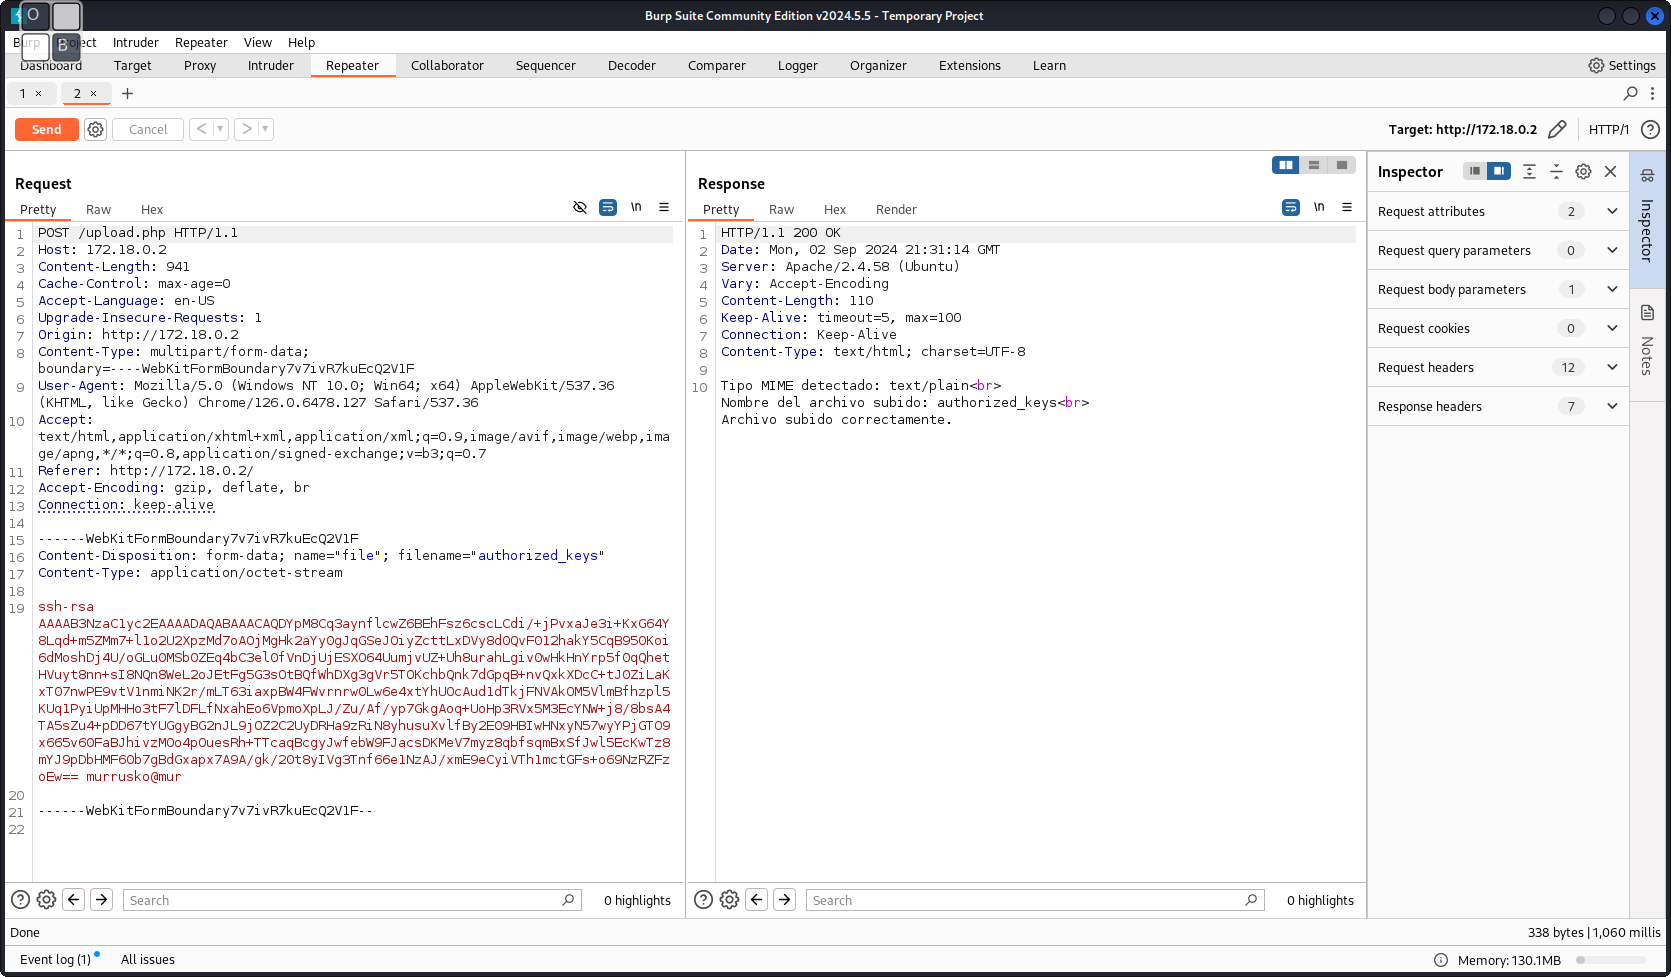Screen dimensions: 1671x977
Task: Open the Proxy tool tab
Action: (200, 65)
